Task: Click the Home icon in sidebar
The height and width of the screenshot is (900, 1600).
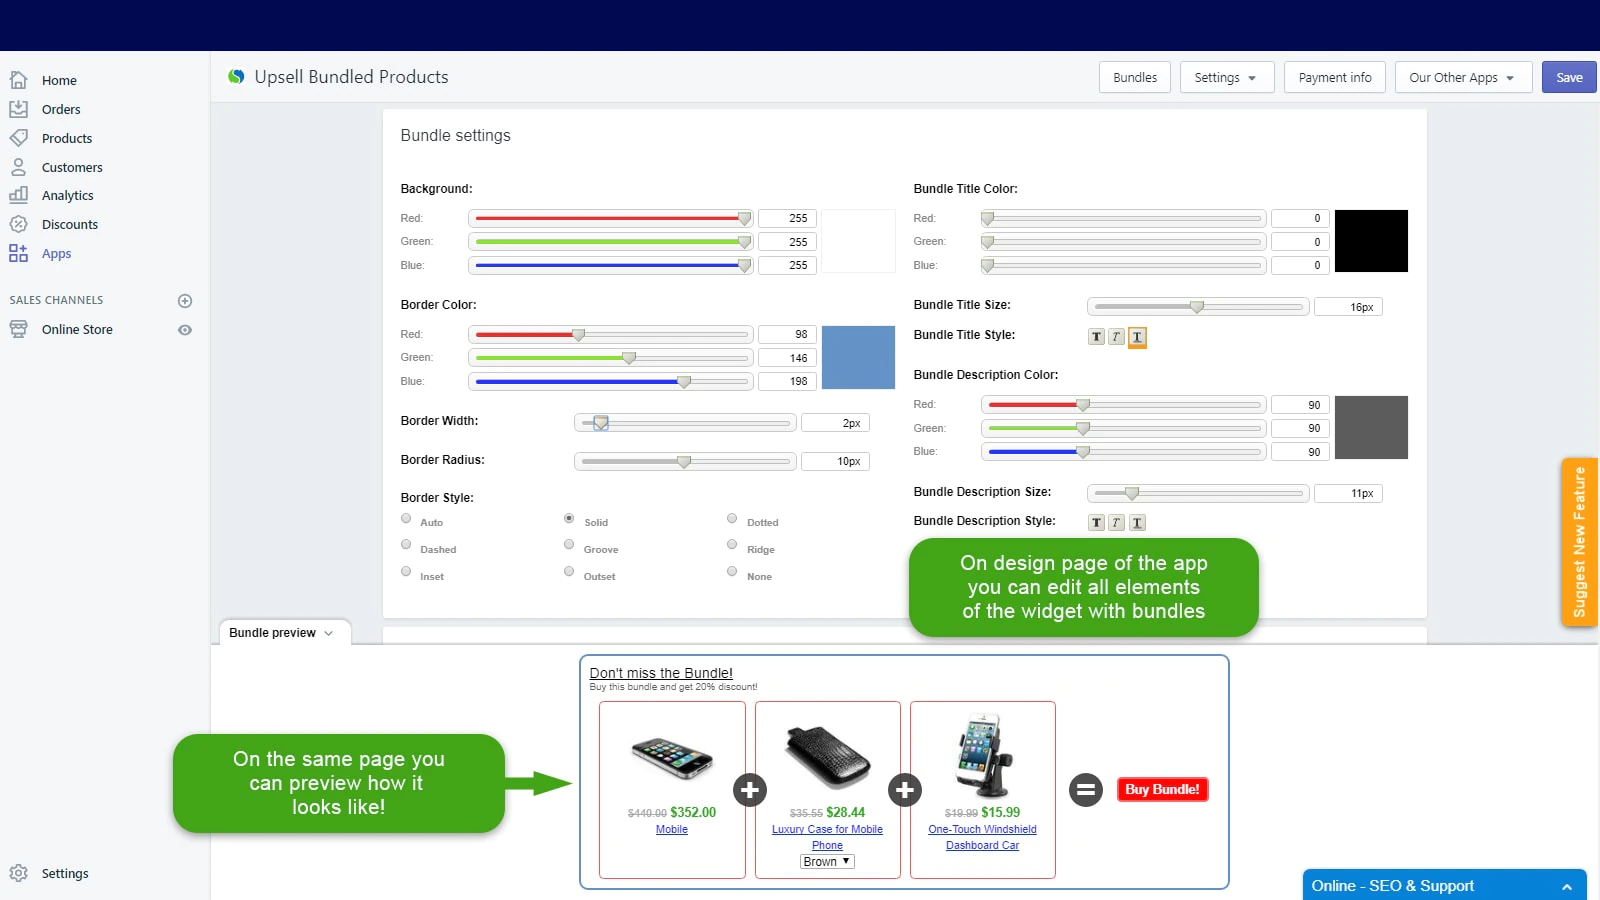Action: [x=18, y=80]
